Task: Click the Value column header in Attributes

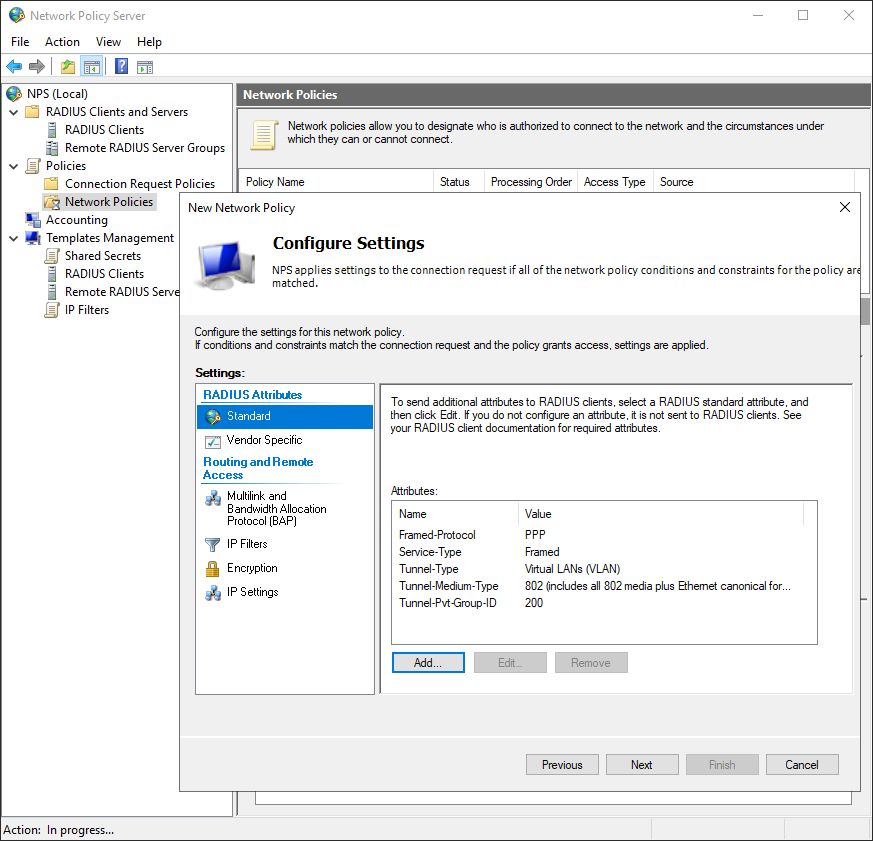Action: tap(661, 514)
